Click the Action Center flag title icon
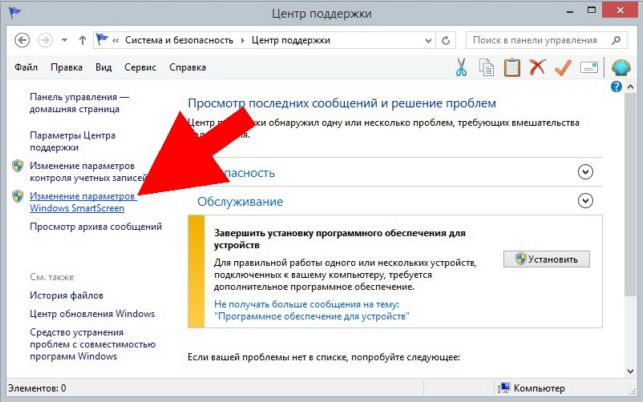643x402 pixels. pos(15,13)
